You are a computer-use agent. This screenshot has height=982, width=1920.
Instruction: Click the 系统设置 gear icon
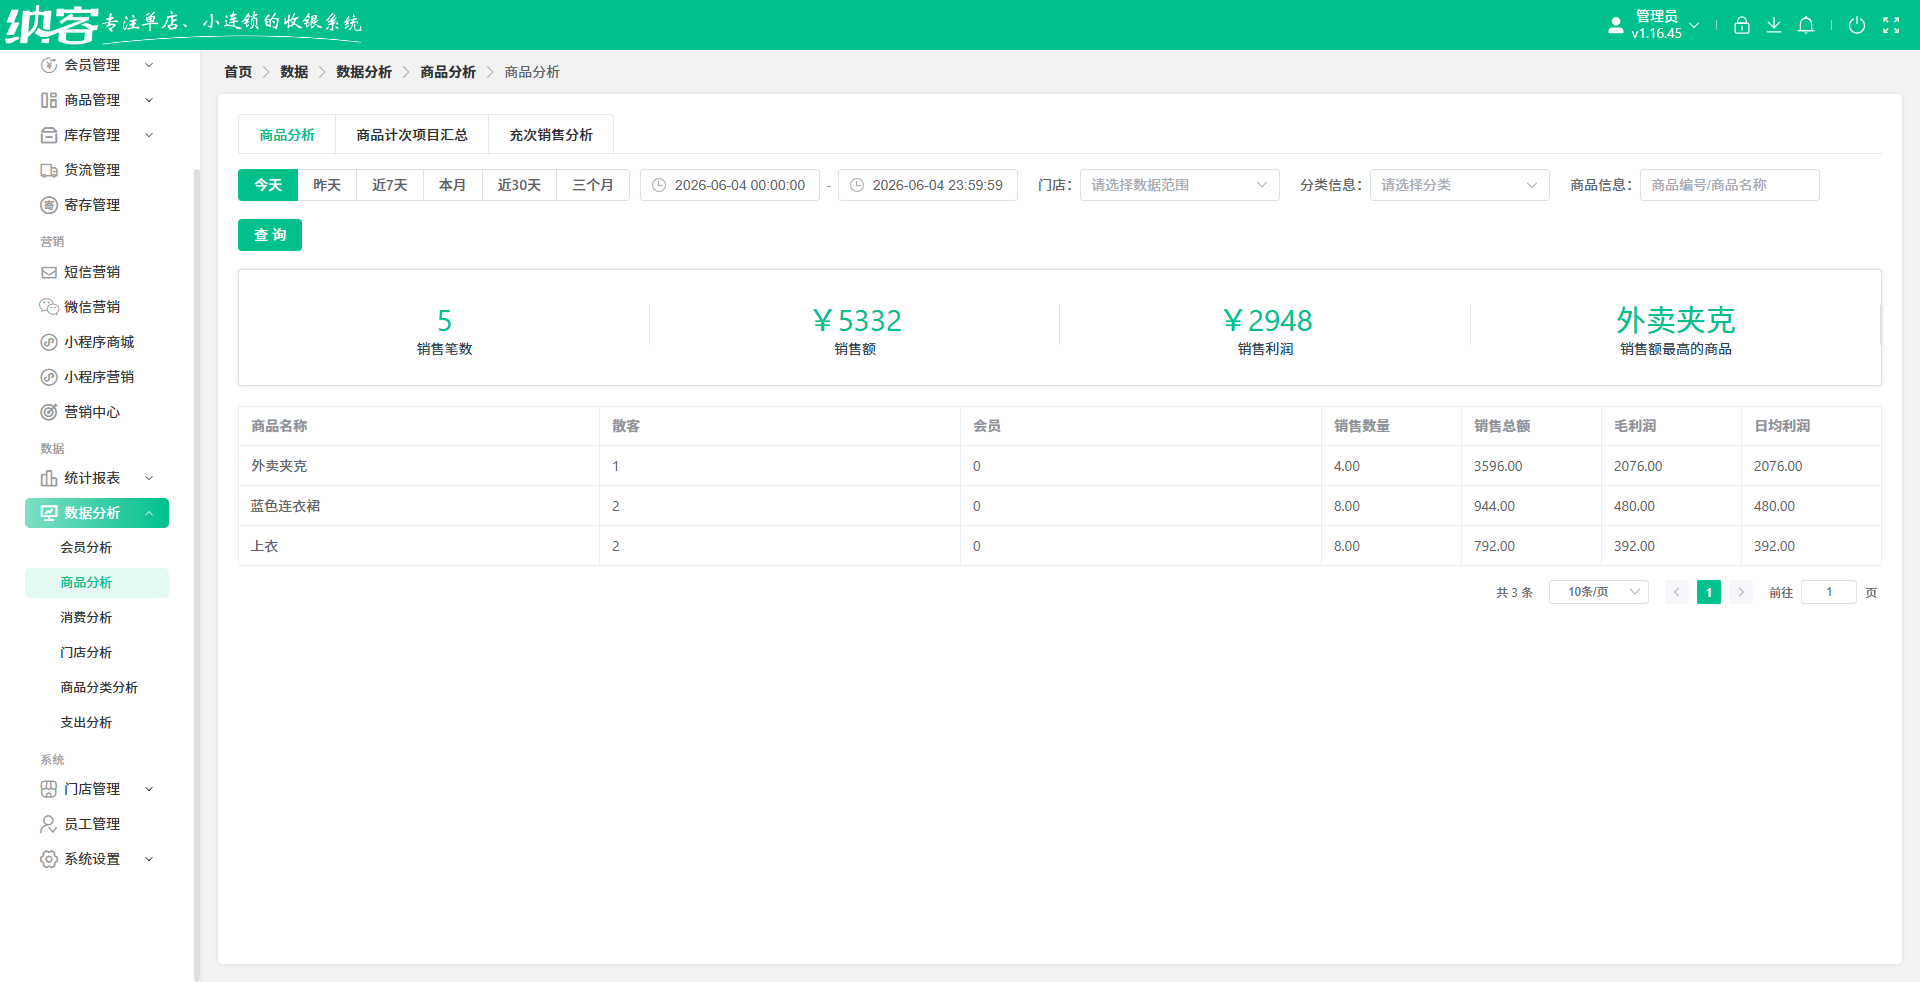(x=48, y=859)
